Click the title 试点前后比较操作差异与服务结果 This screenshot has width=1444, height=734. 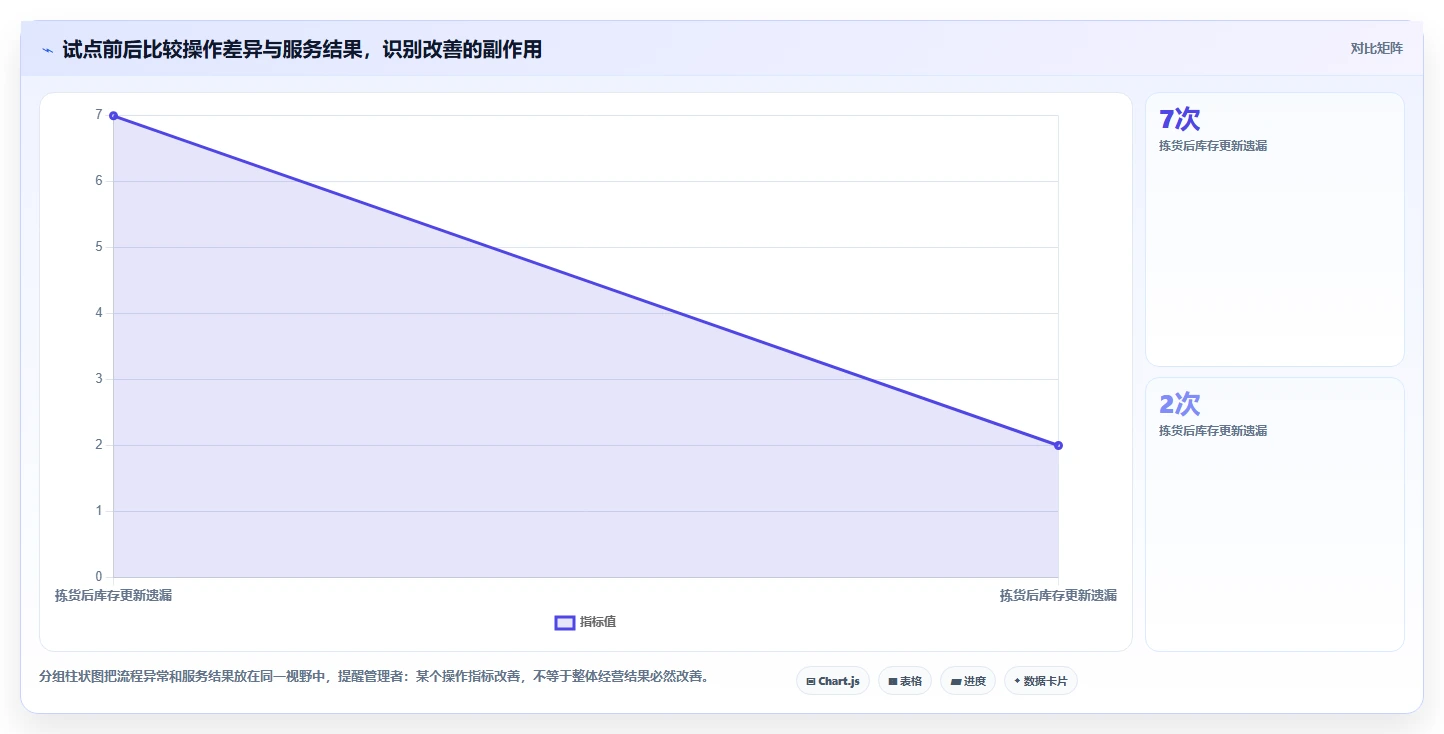click(x=302, y=49)
